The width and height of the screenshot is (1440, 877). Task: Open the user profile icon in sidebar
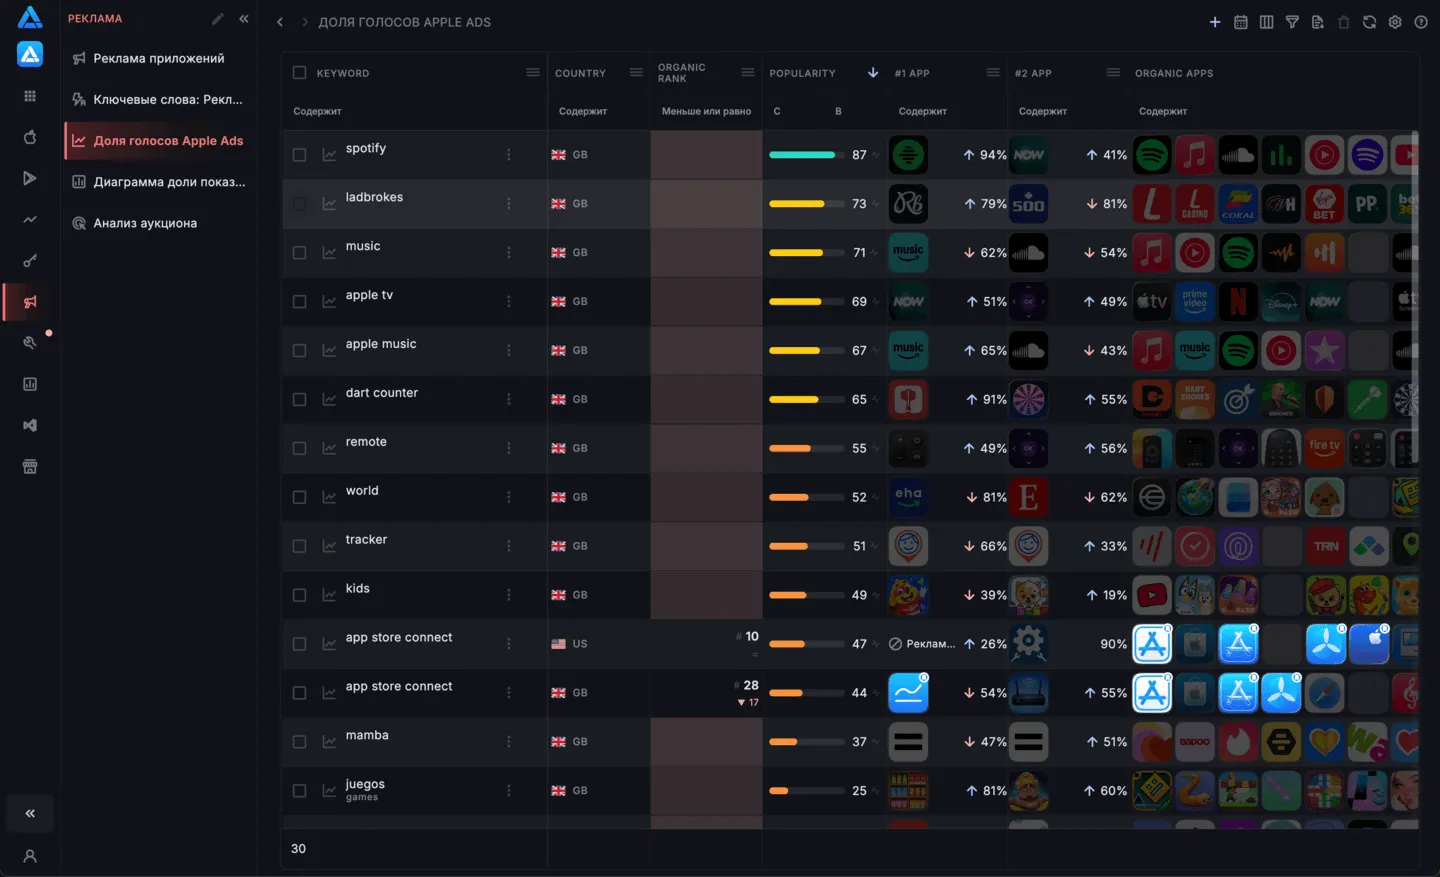pyautogui.click(x=30, y=856)
